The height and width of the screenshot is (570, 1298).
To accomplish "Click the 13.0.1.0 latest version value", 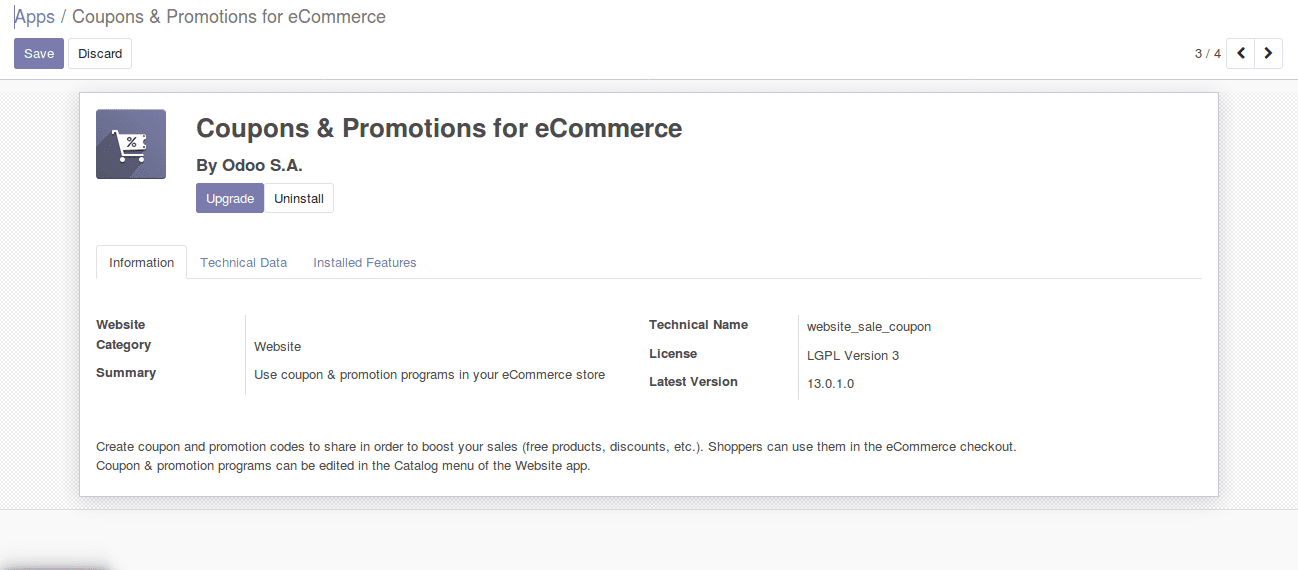I will [x=831, y=383].
